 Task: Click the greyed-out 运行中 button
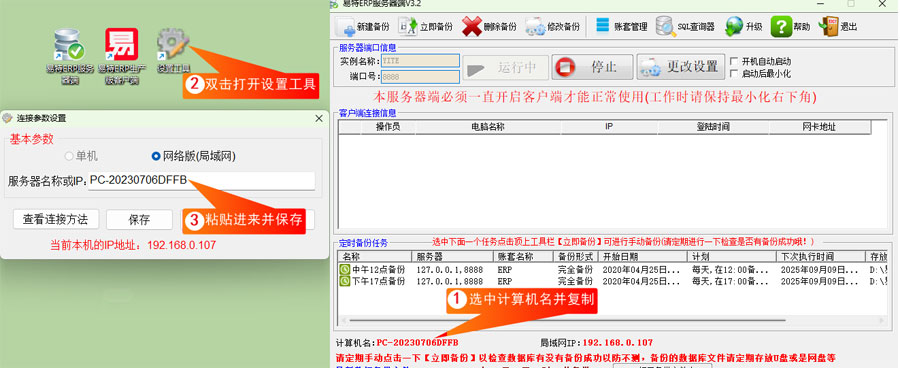click(506, 68)
